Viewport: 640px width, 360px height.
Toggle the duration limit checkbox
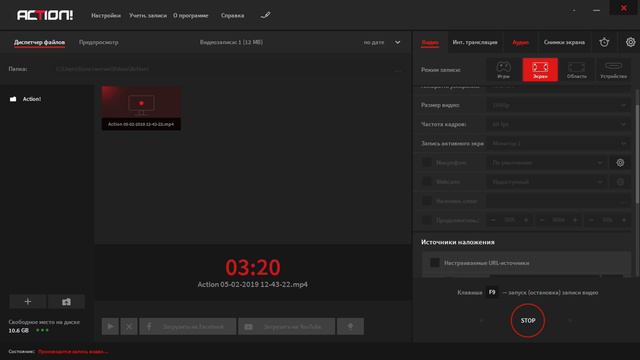pyautogui.click(x=427, y=220)
